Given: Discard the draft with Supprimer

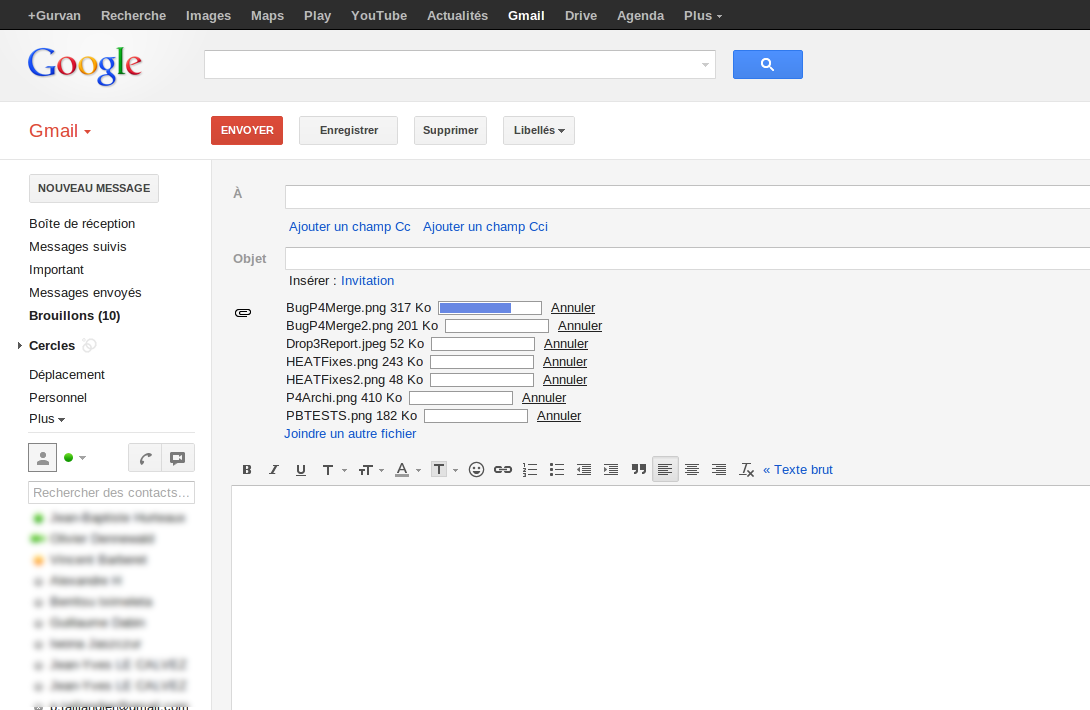Looking at the screenshot, I should 450,131.
